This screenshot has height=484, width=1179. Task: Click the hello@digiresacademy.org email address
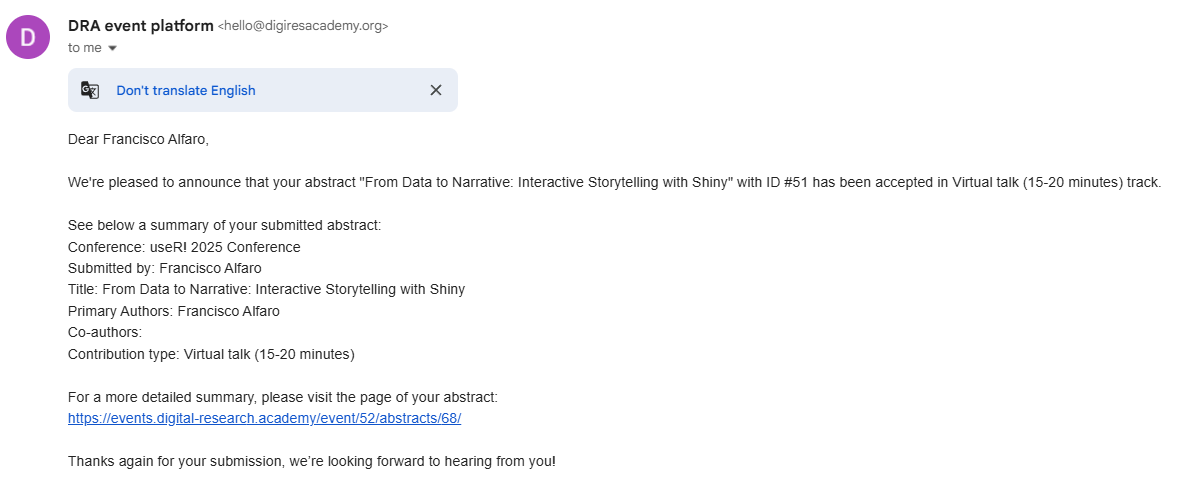(303, 26)
